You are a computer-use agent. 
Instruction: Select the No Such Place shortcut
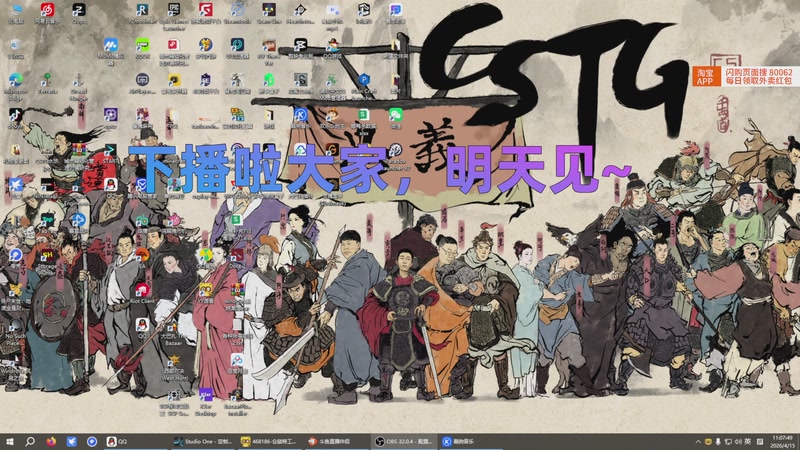point(15,334)
